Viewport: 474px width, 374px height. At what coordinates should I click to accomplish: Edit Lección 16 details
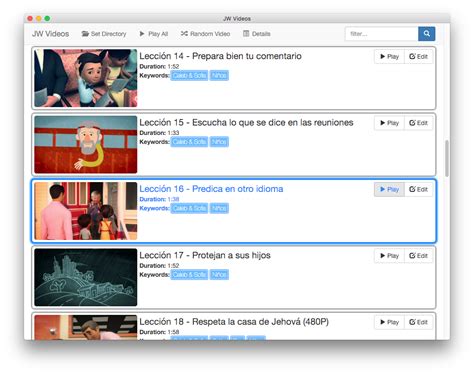tap(419, 189)
